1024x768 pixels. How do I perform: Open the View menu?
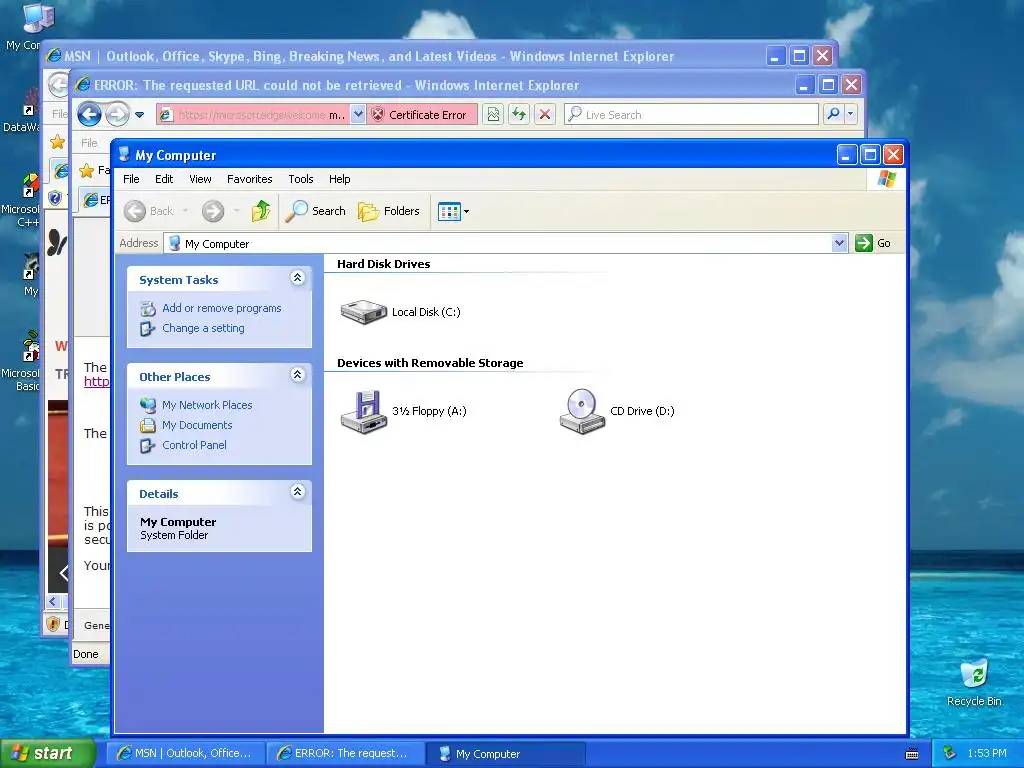coord(200,179)
